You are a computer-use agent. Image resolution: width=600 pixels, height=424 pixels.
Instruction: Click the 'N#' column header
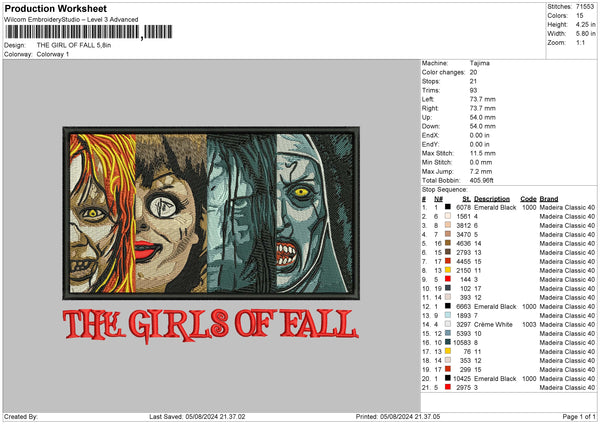click(438, 199)
